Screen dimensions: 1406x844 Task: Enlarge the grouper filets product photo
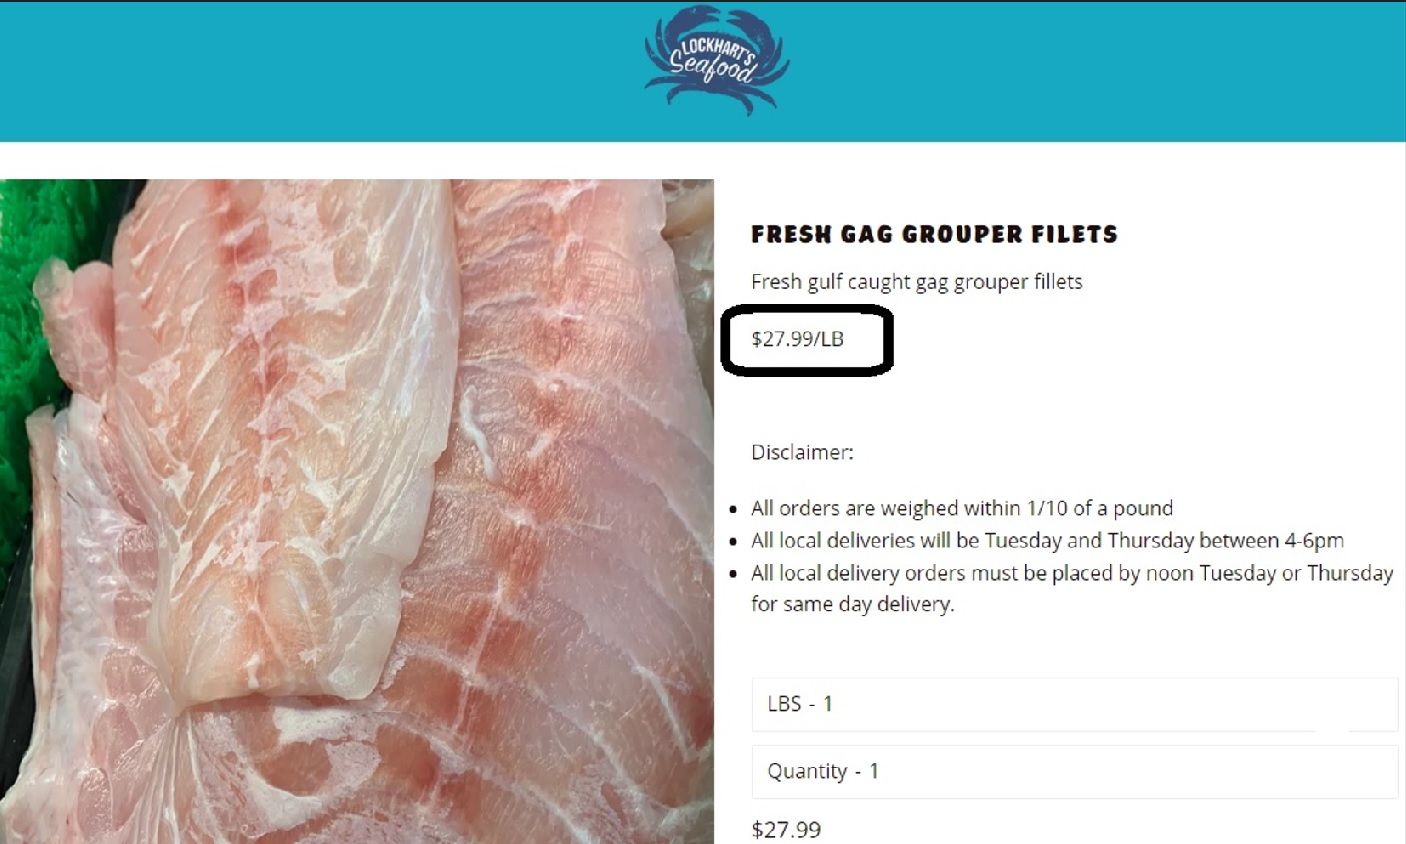tap(357, 511)
